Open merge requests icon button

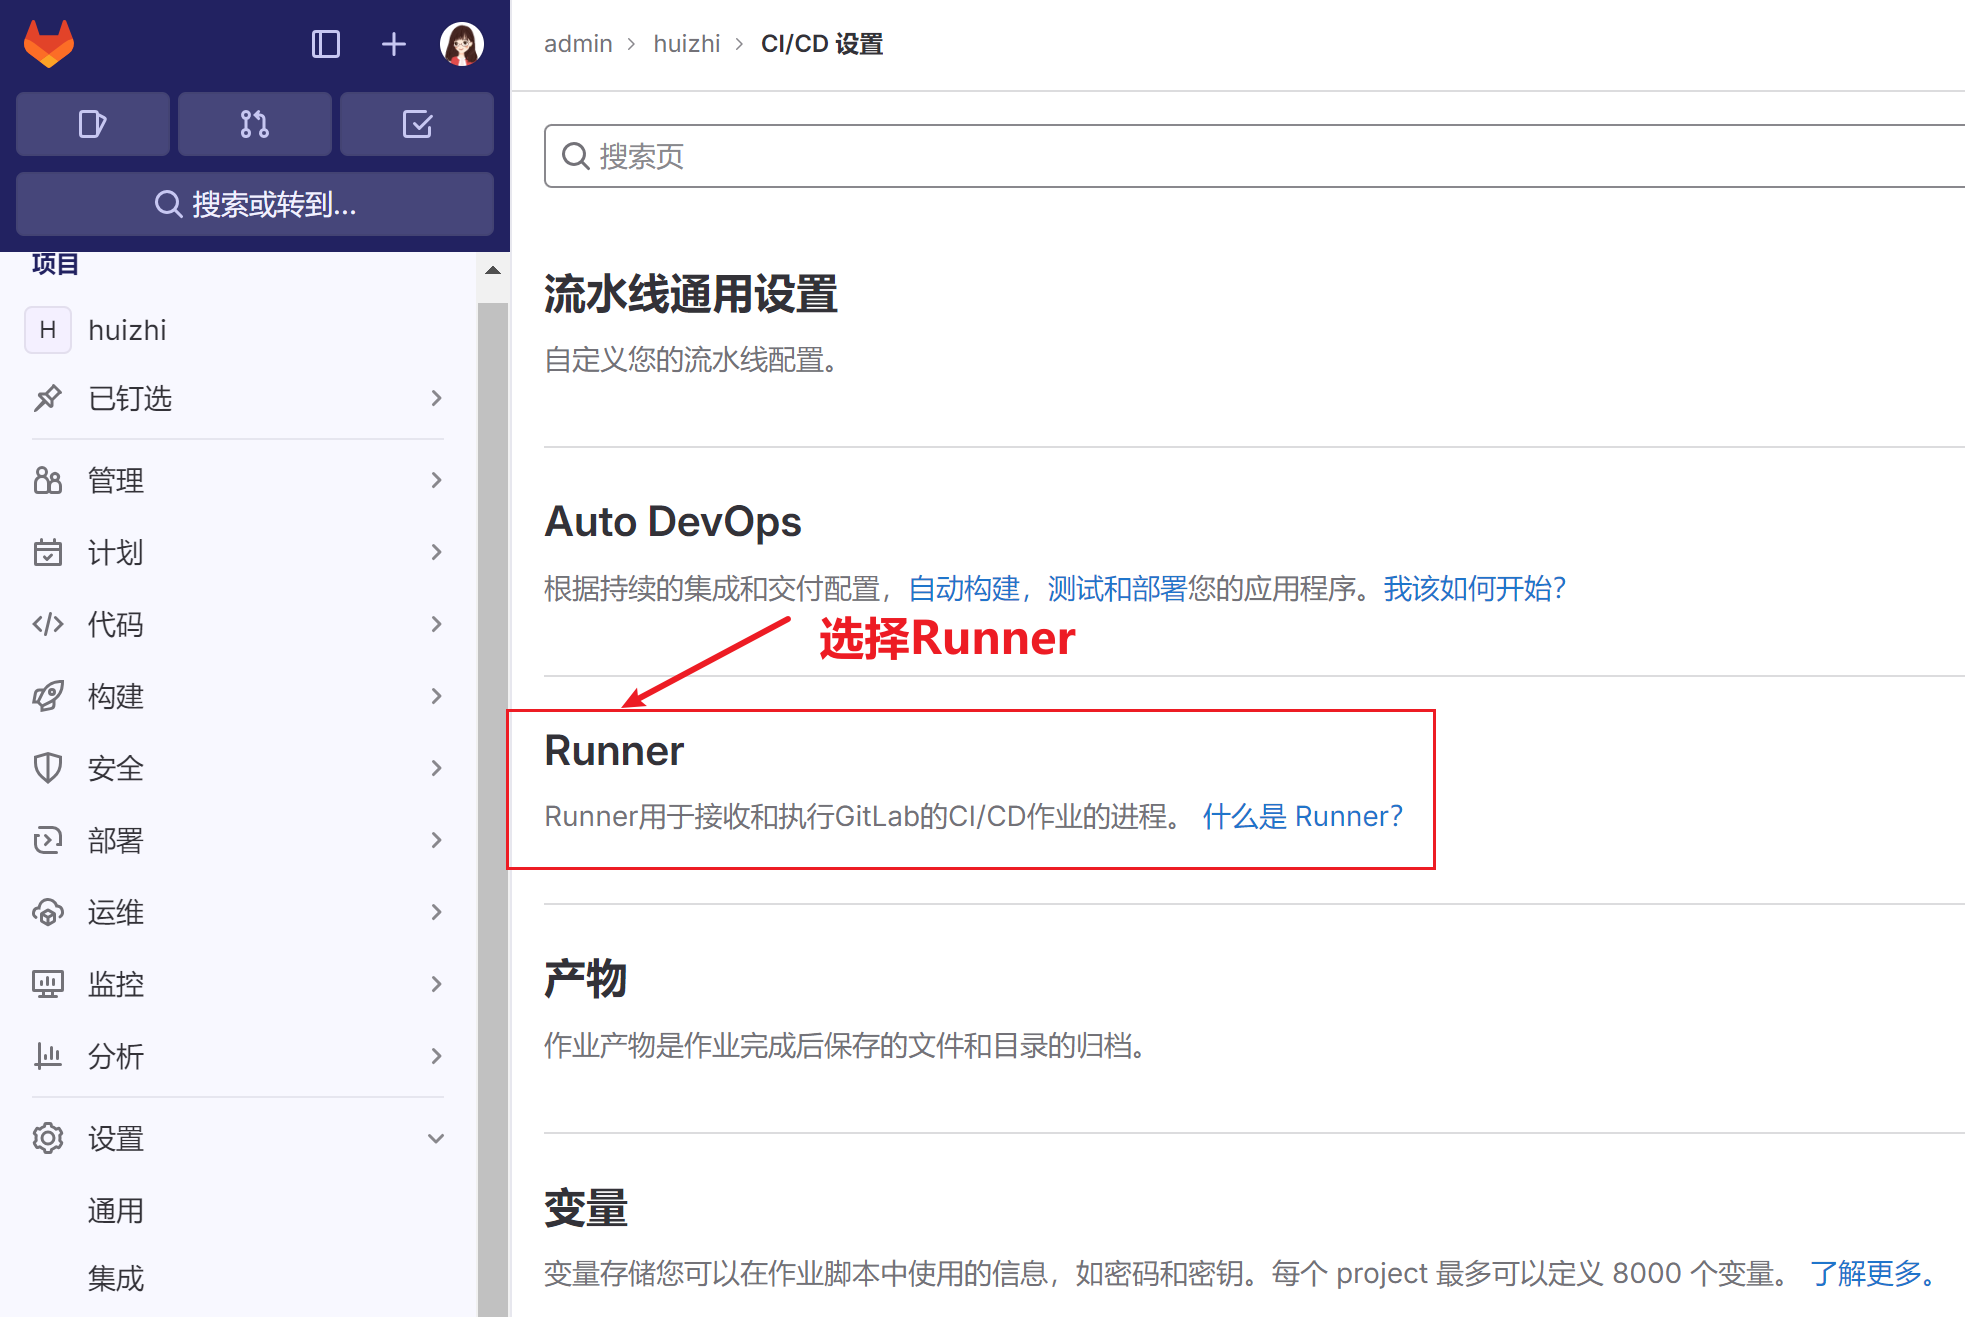click(255, 124)
